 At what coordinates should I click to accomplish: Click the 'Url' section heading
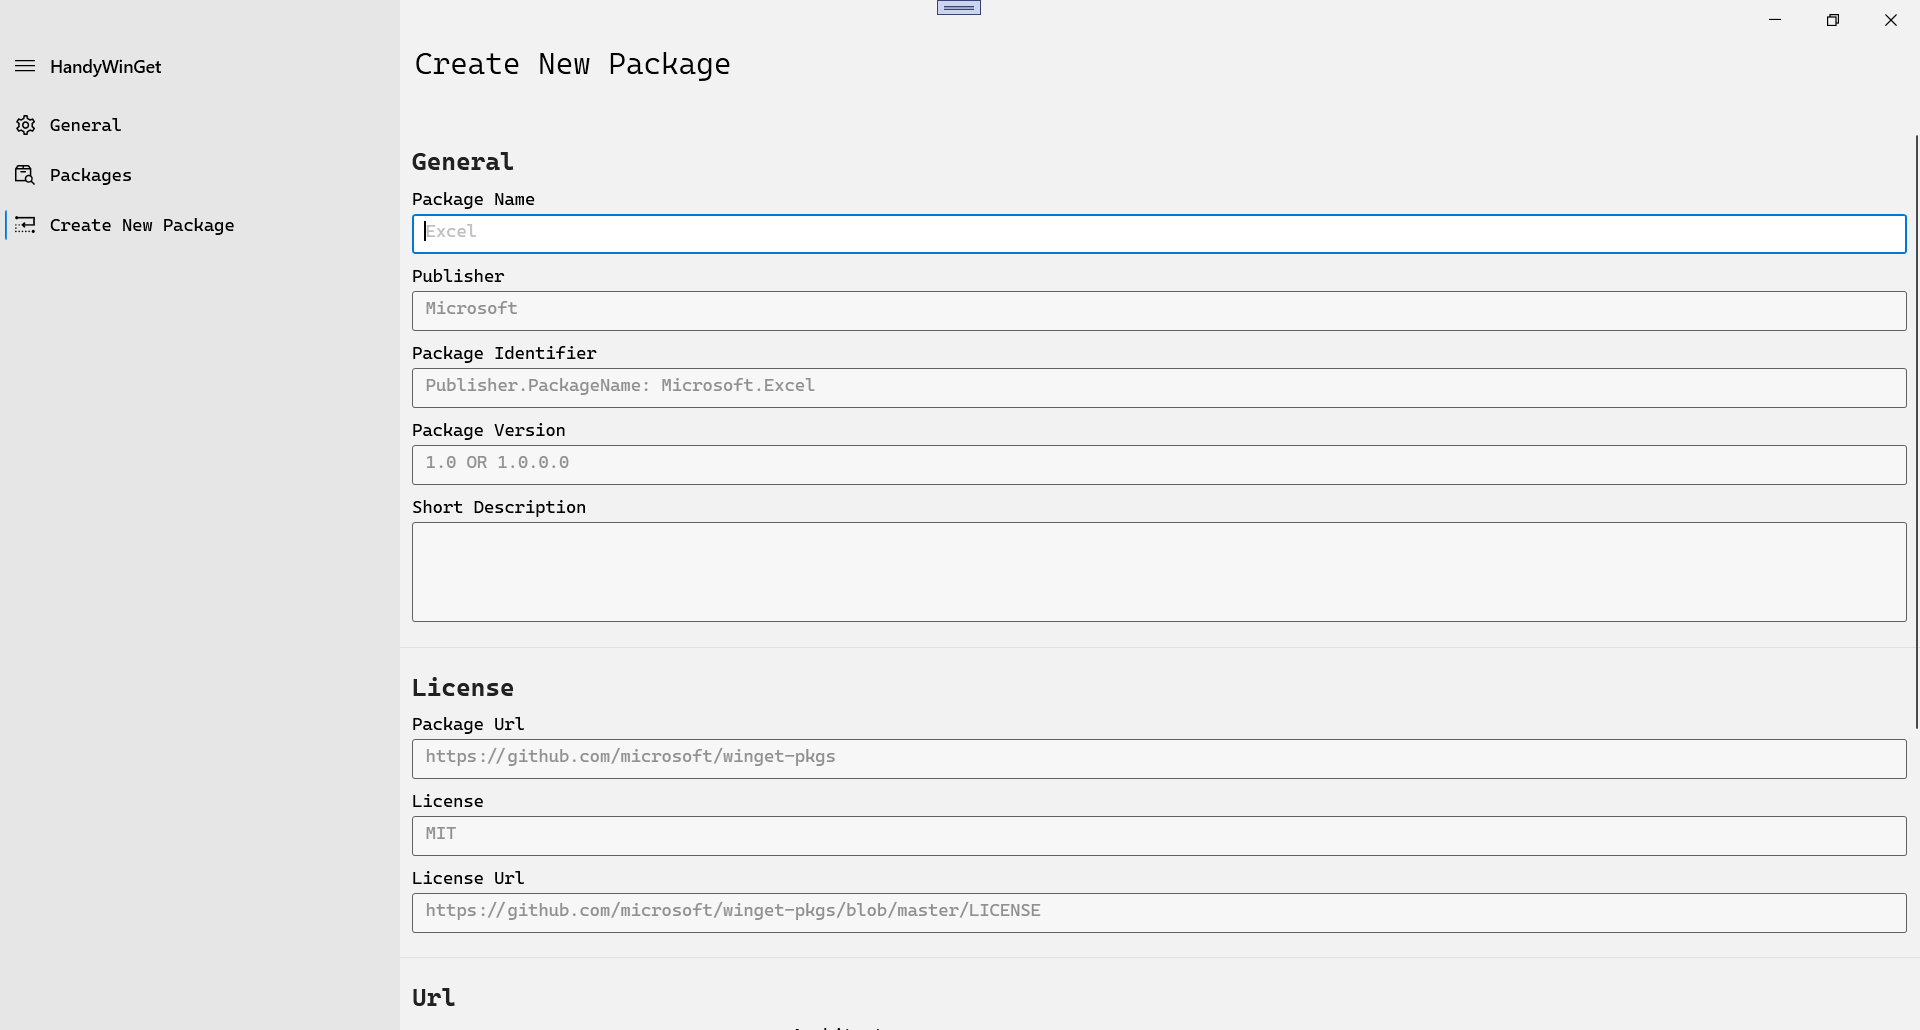click(x=433, y=998)
